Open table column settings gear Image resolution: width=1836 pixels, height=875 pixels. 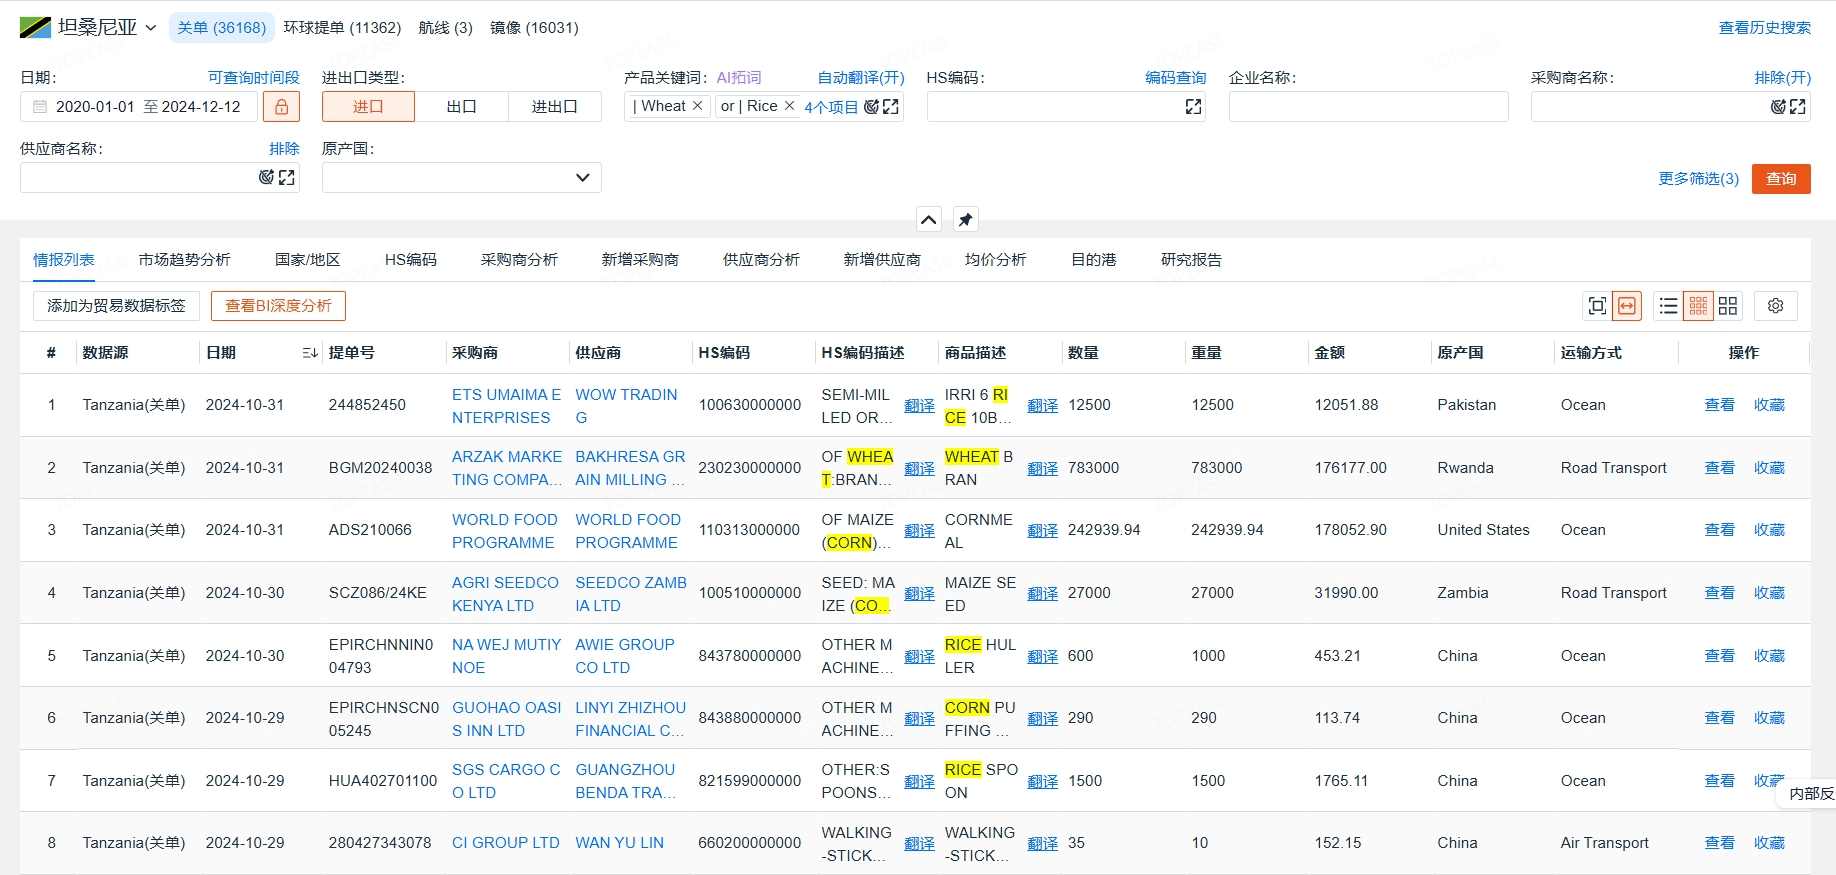1775,306
